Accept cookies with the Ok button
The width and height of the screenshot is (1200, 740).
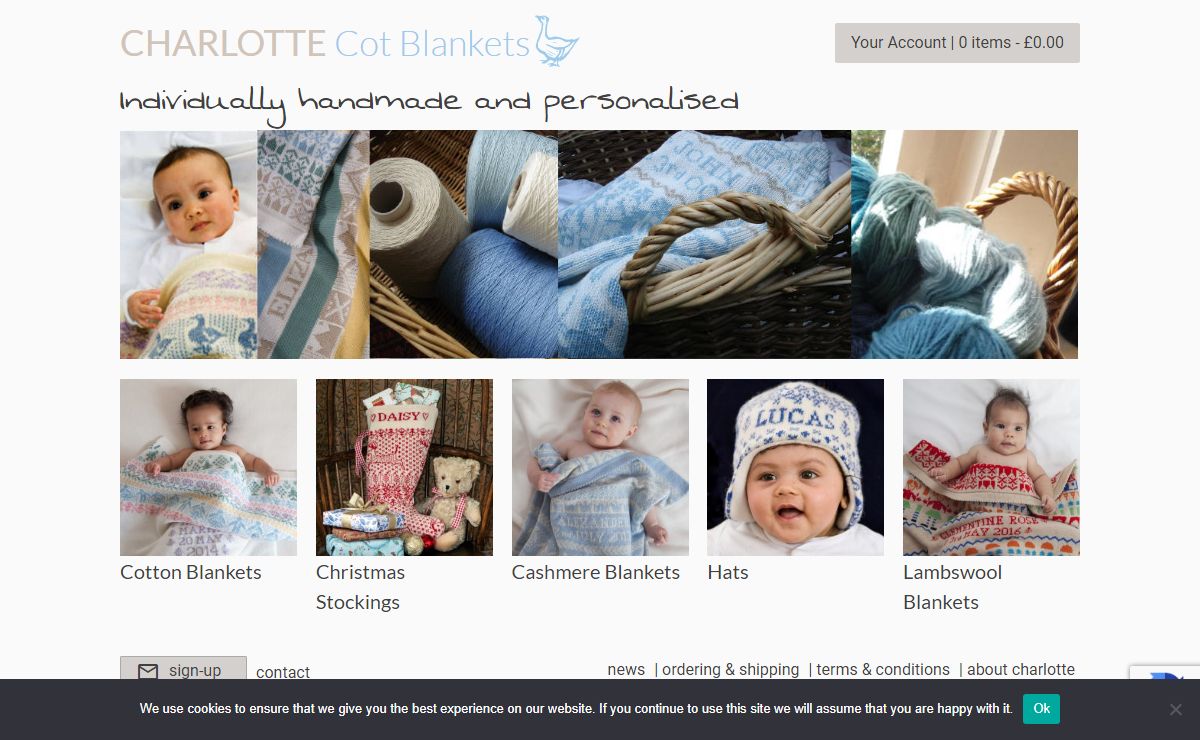(x=1041, y=709)
